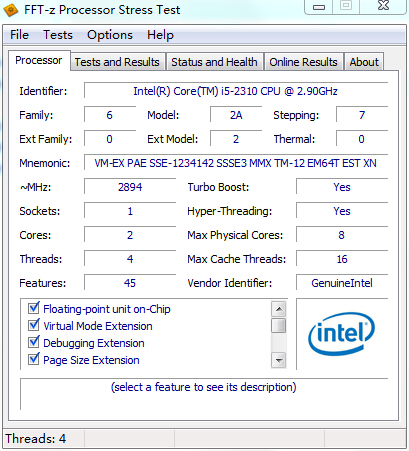
Task: Click the Intel logo image
Action: [x=342, y=334]
